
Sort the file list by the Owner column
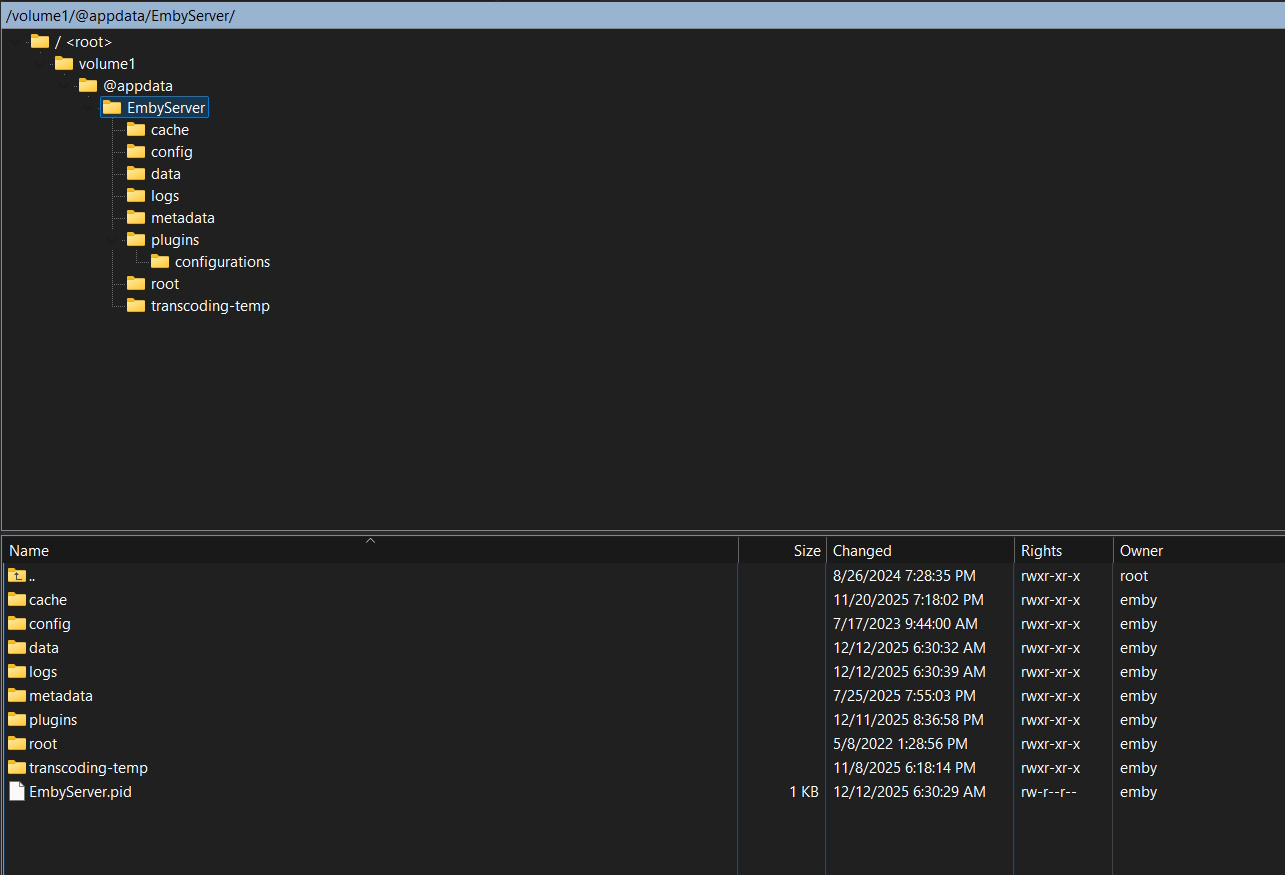click(1198, 550)
